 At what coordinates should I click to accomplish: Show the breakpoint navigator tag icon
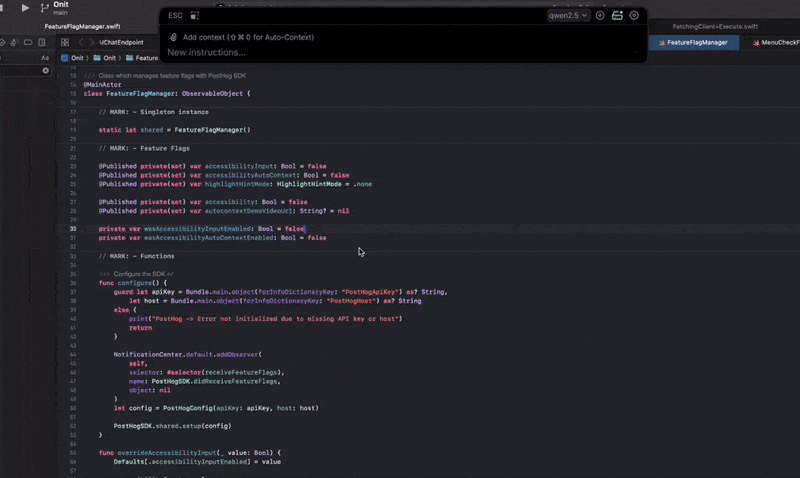tap(28, 42)
